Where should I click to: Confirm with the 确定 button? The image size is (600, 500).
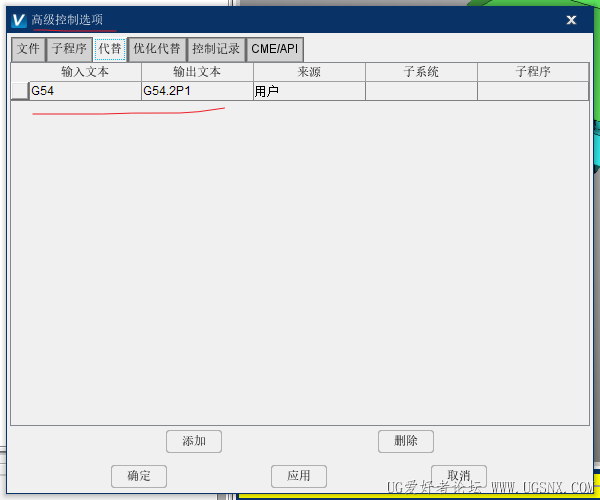pos(139,476)
